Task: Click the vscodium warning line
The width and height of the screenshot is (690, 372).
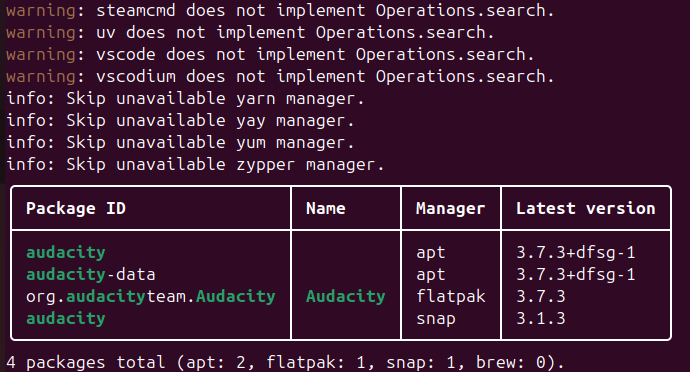Action: pyautogui.click(x=280, y=77)
